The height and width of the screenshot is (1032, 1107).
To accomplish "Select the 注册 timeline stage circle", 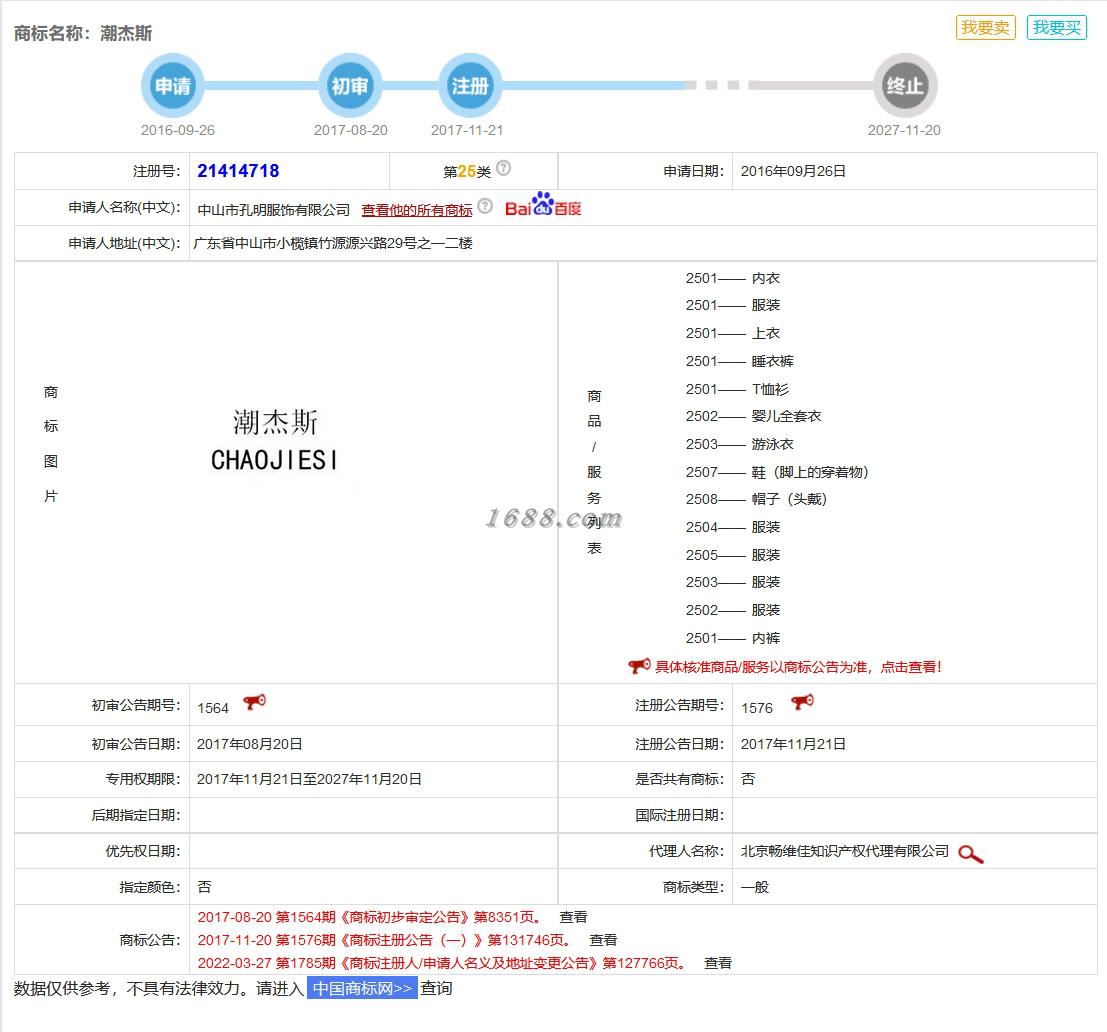I will (x=470, y=85).
